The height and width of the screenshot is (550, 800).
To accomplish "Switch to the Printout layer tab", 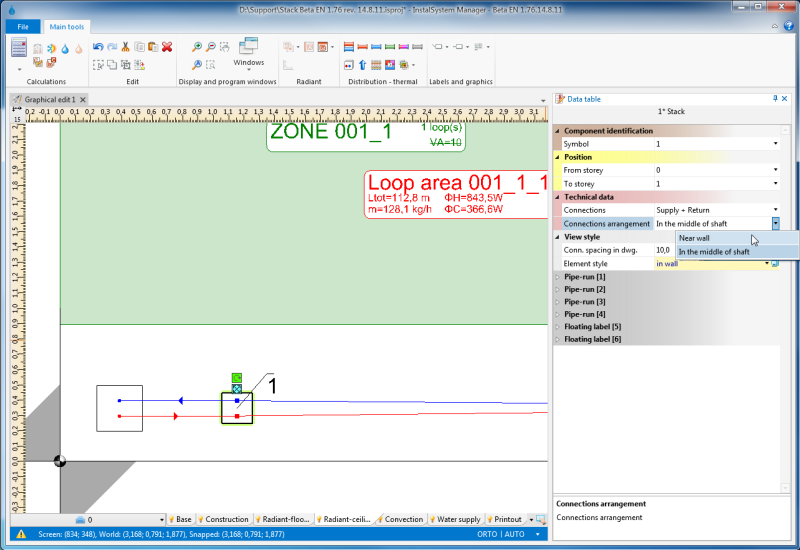I will 505,519.
